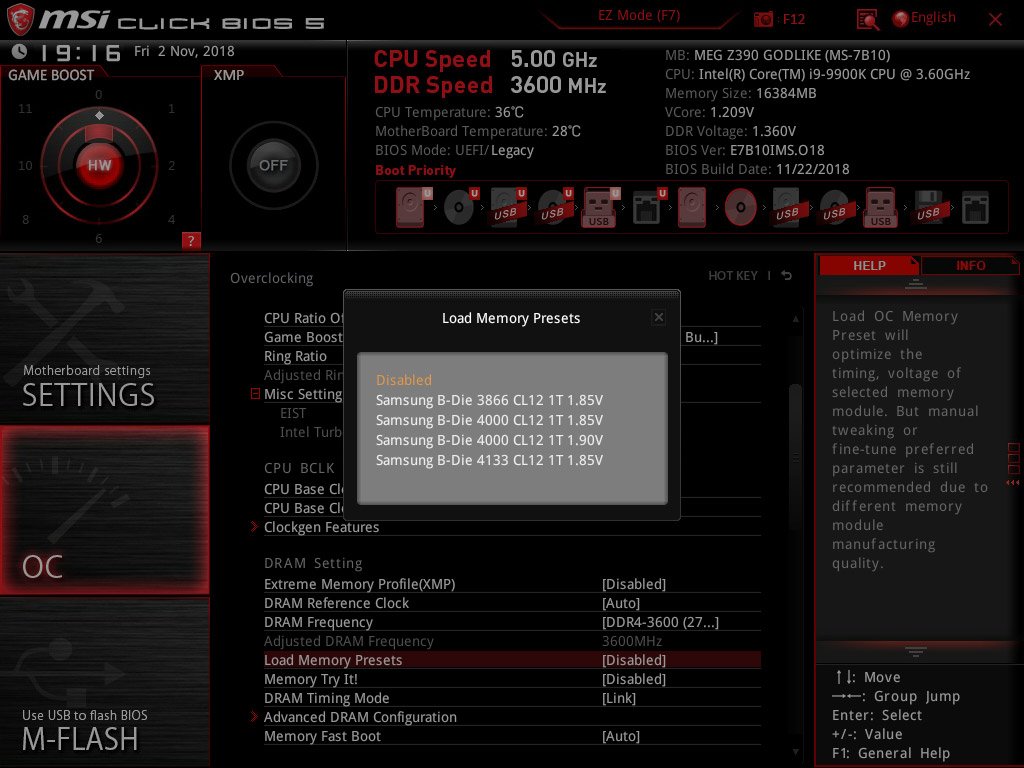Viewport: 1024px width, 768px height.
Task: Select the last legacy network boot icon
Action: point(975,207)
